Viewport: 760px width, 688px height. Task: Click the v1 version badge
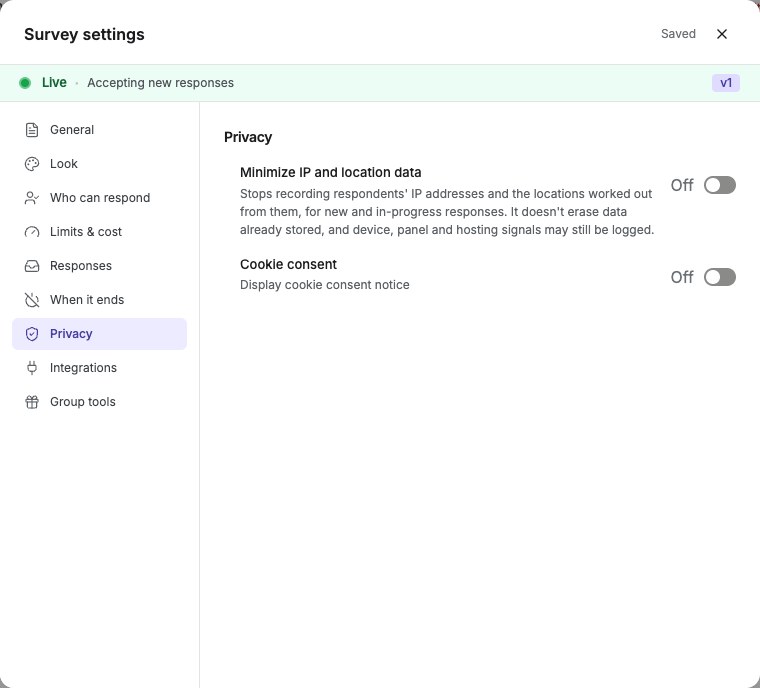pyautogui.click(x=726, y=83)
